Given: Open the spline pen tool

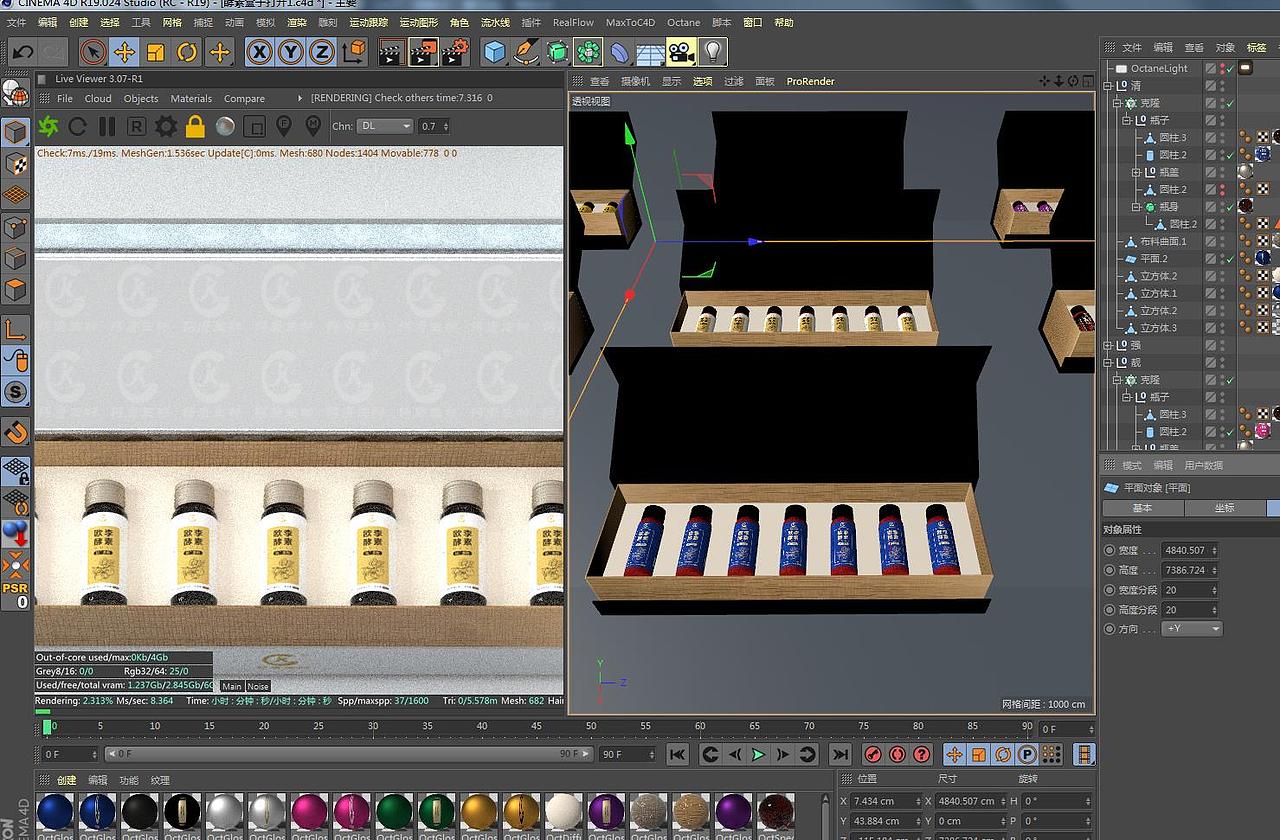Looking at the screenshot, I should (x=526, y=52).
